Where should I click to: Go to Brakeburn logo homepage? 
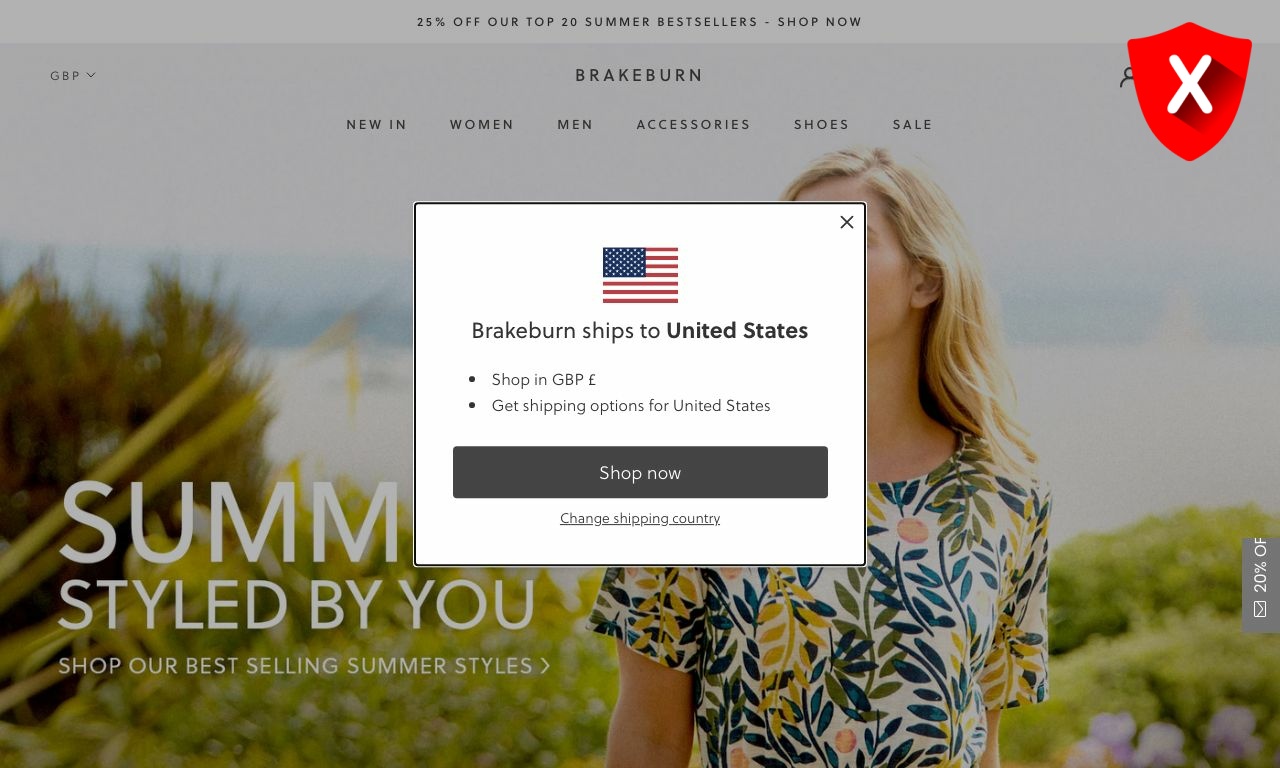640,75
